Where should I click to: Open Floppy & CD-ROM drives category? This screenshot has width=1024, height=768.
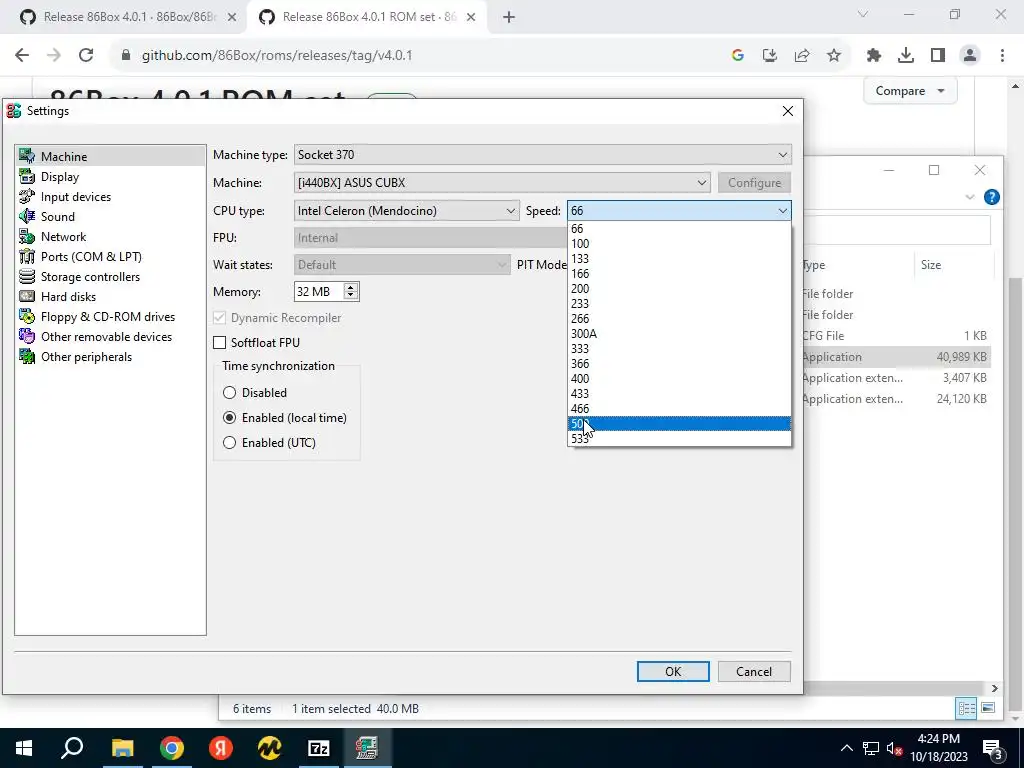[110, 317]
